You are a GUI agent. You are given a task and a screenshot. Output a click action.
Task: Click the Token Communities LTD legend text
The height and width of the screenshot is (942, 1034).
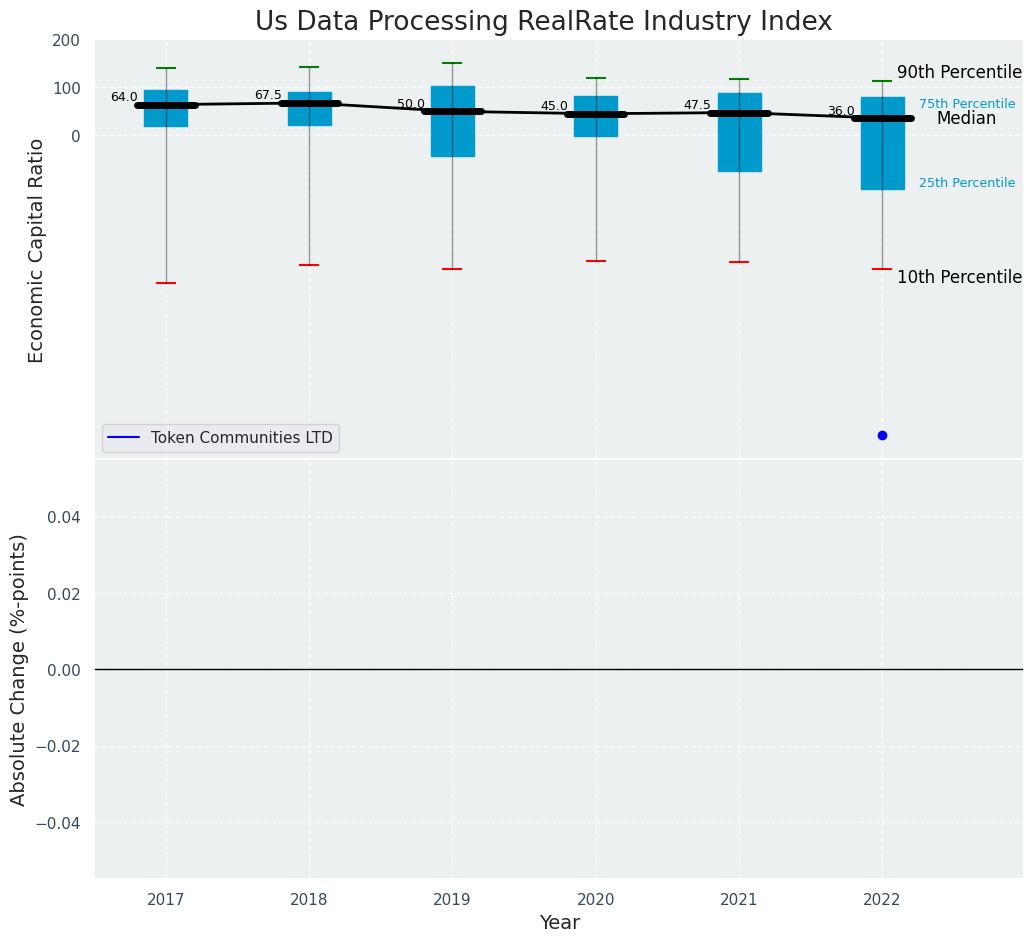pos(241,438)
